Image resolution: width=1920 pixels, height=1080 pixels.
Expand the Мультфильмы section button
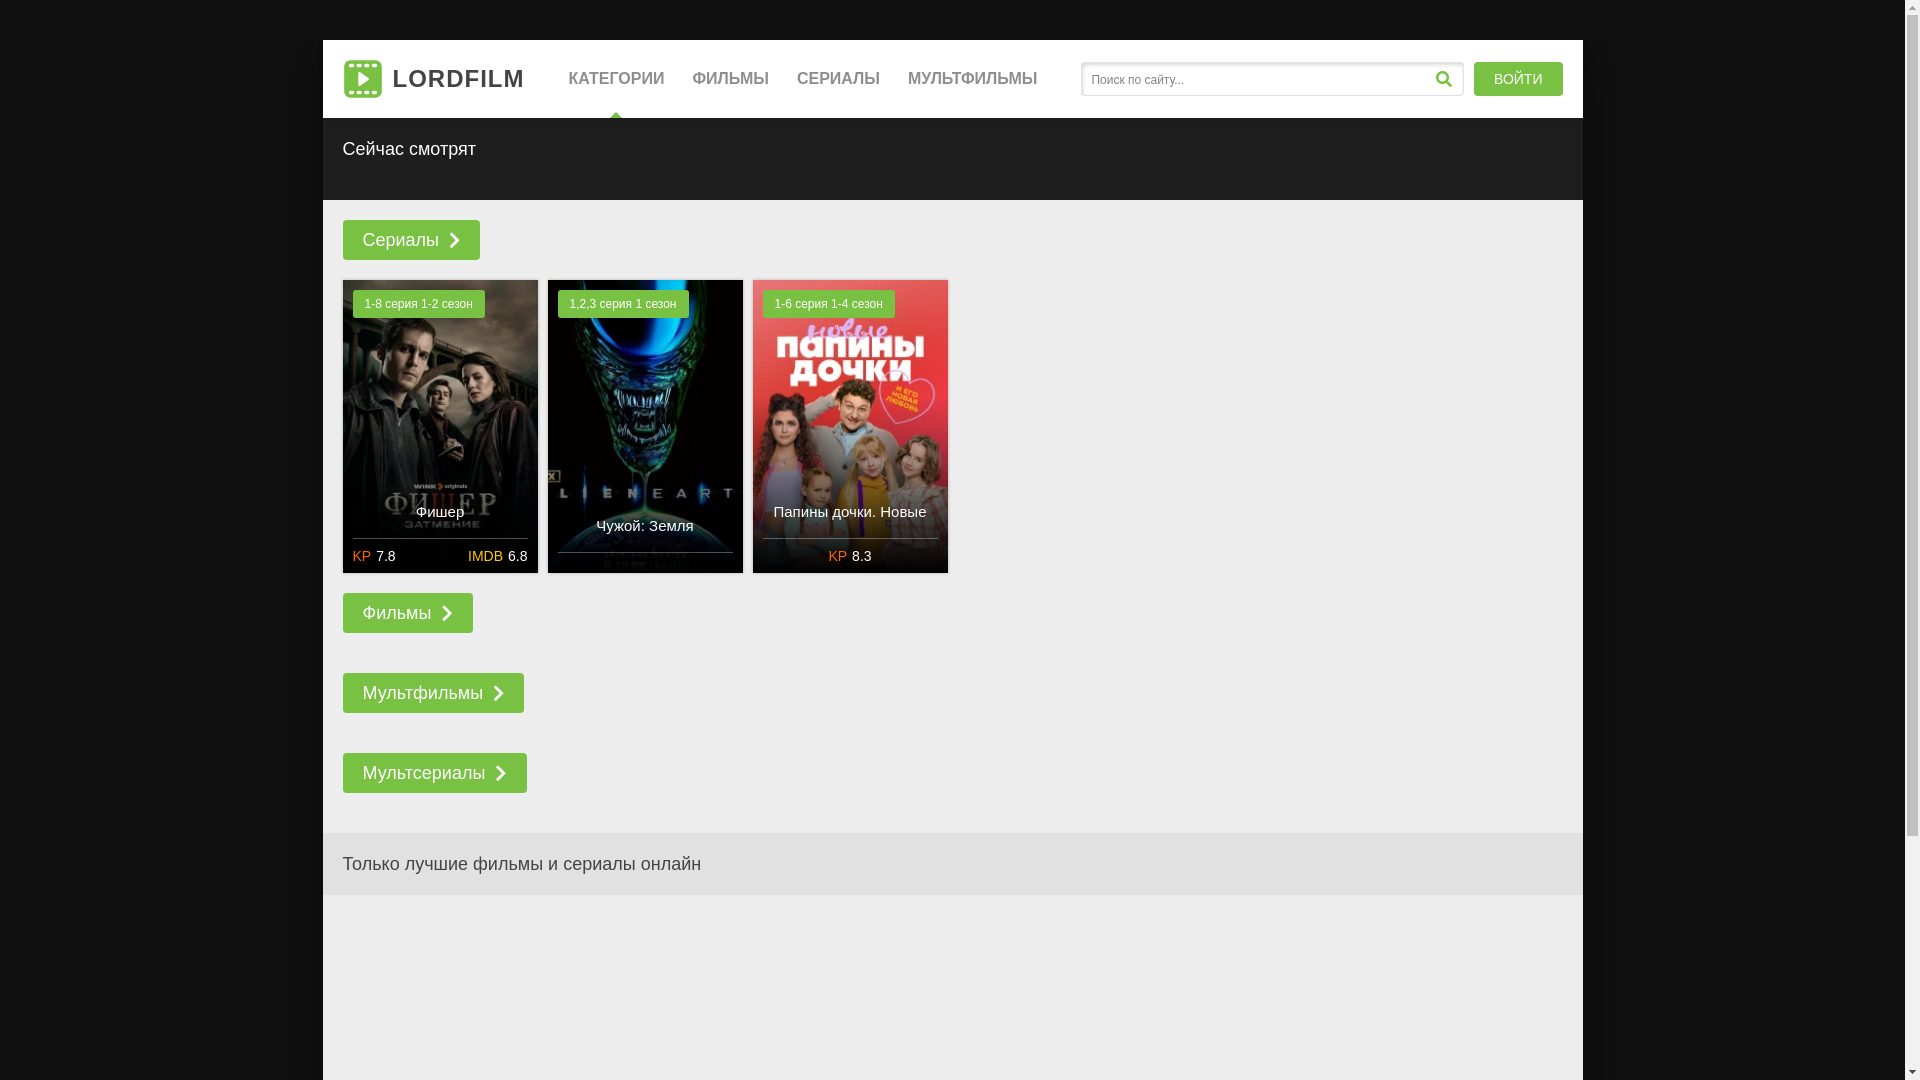pos(433,693)
